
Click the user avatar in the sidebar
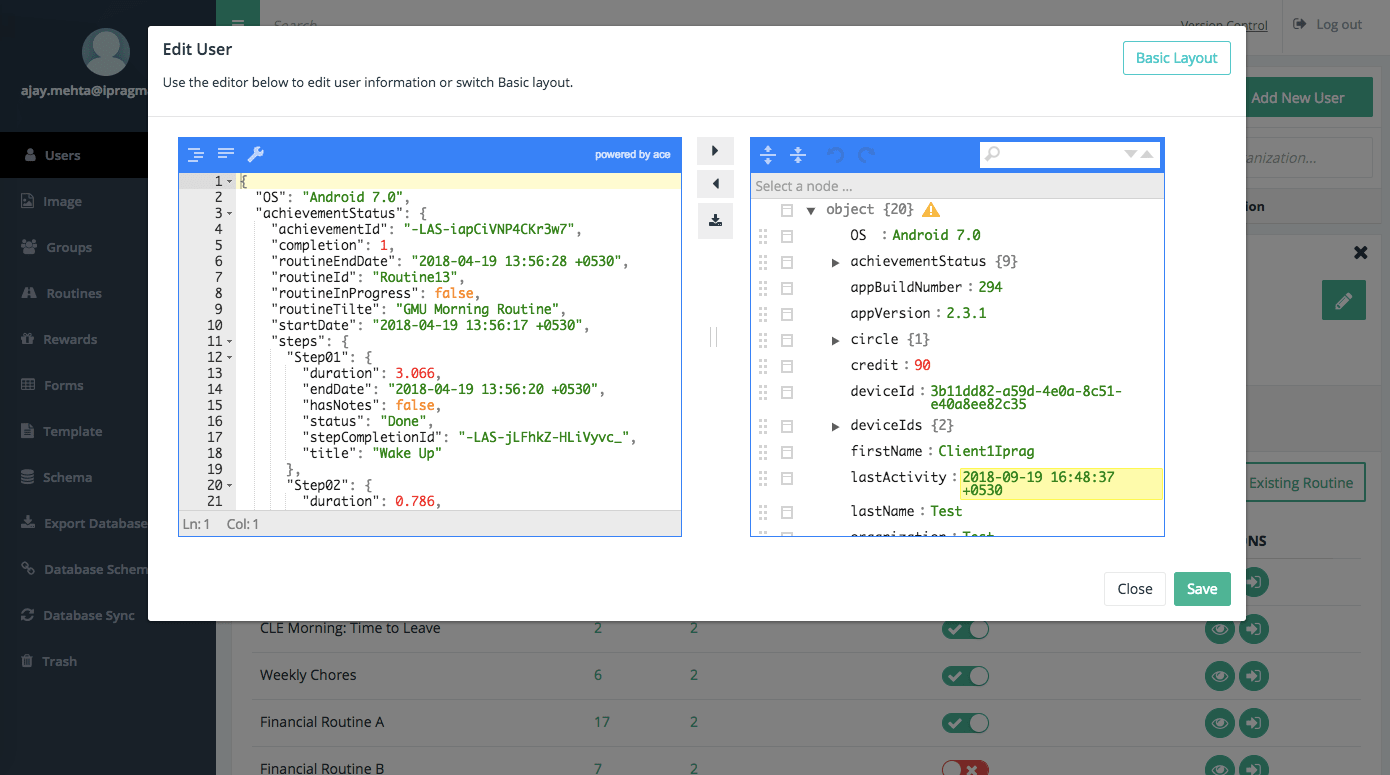click(108, 54)
